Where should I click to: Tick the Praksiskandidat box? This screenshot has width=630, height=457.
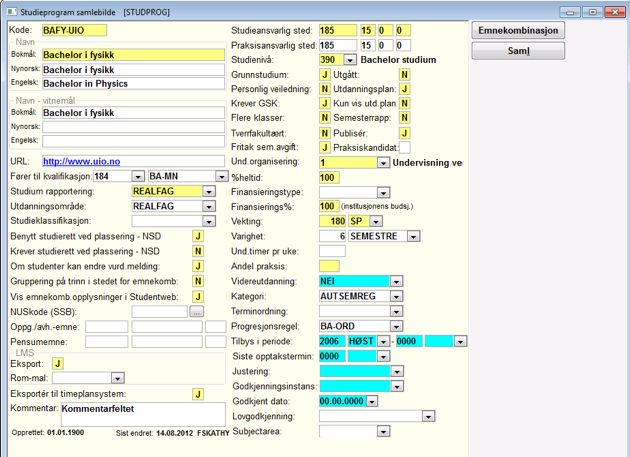tap(404, 148)
